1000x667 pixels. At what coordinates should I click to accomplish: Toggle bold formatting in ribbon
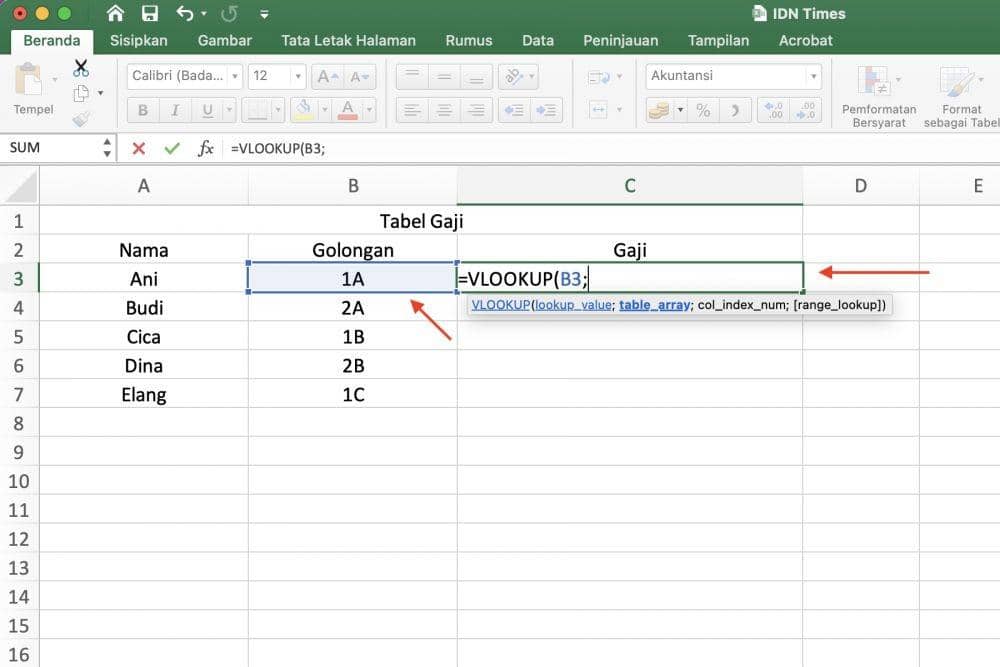(x=142, y=110)
